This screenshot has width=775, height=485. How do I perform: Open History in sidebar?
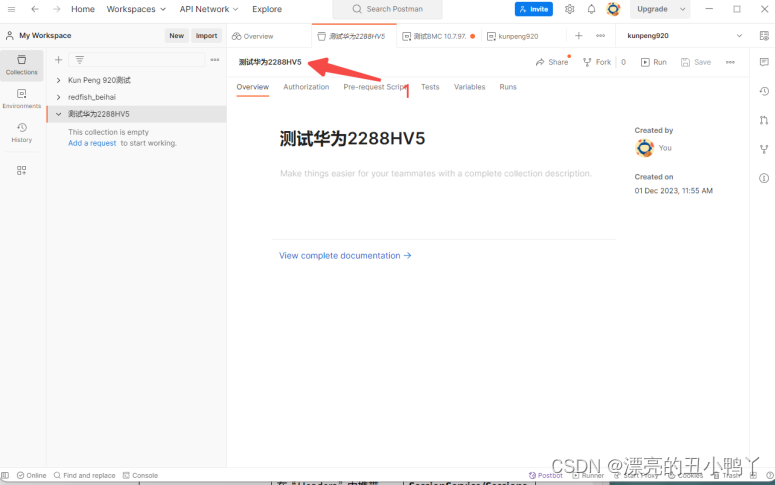click(x=22, y=133)
